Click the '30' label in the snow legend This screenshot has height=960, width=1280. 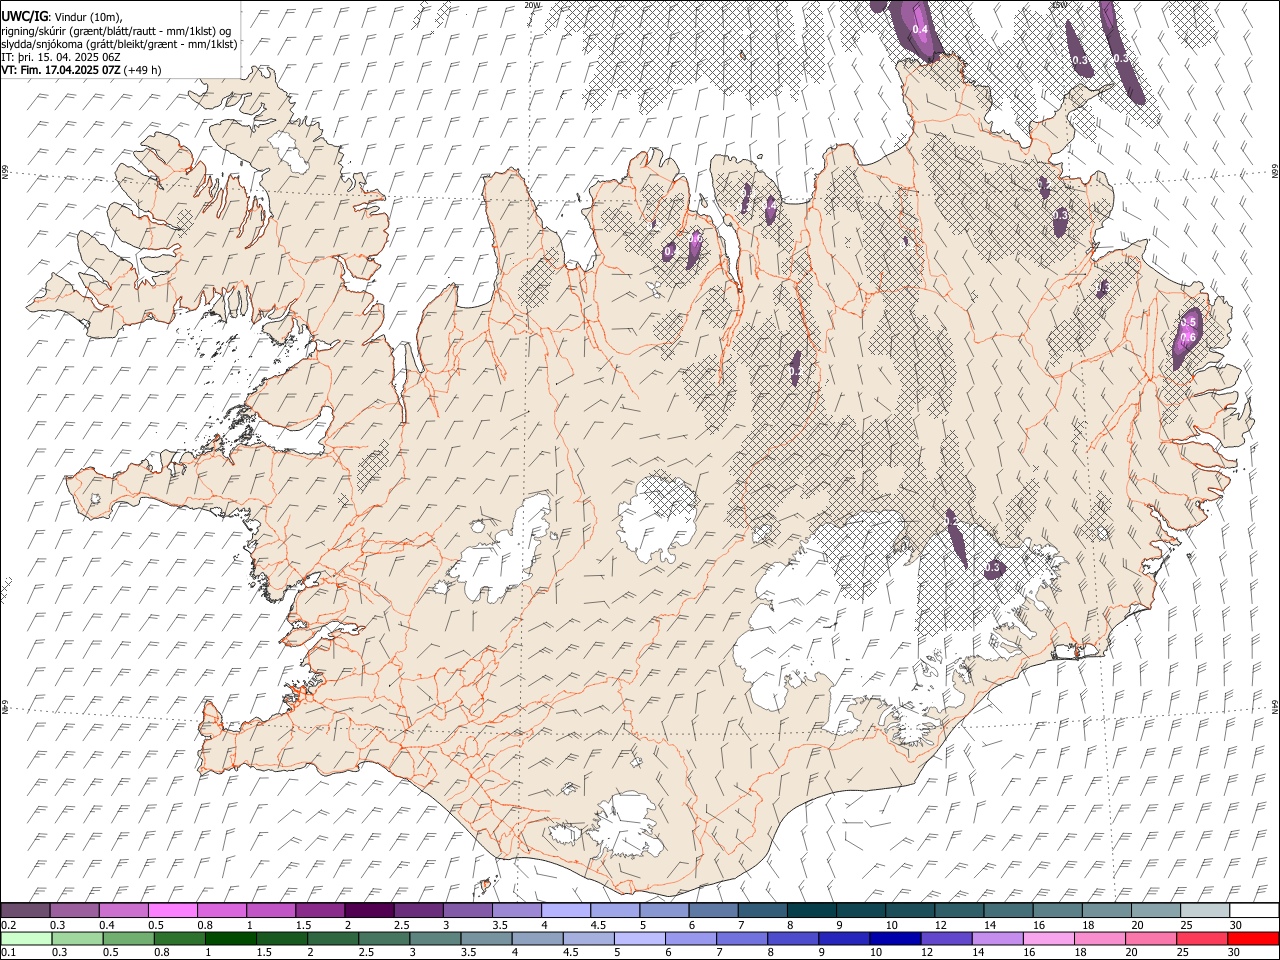1236,924
